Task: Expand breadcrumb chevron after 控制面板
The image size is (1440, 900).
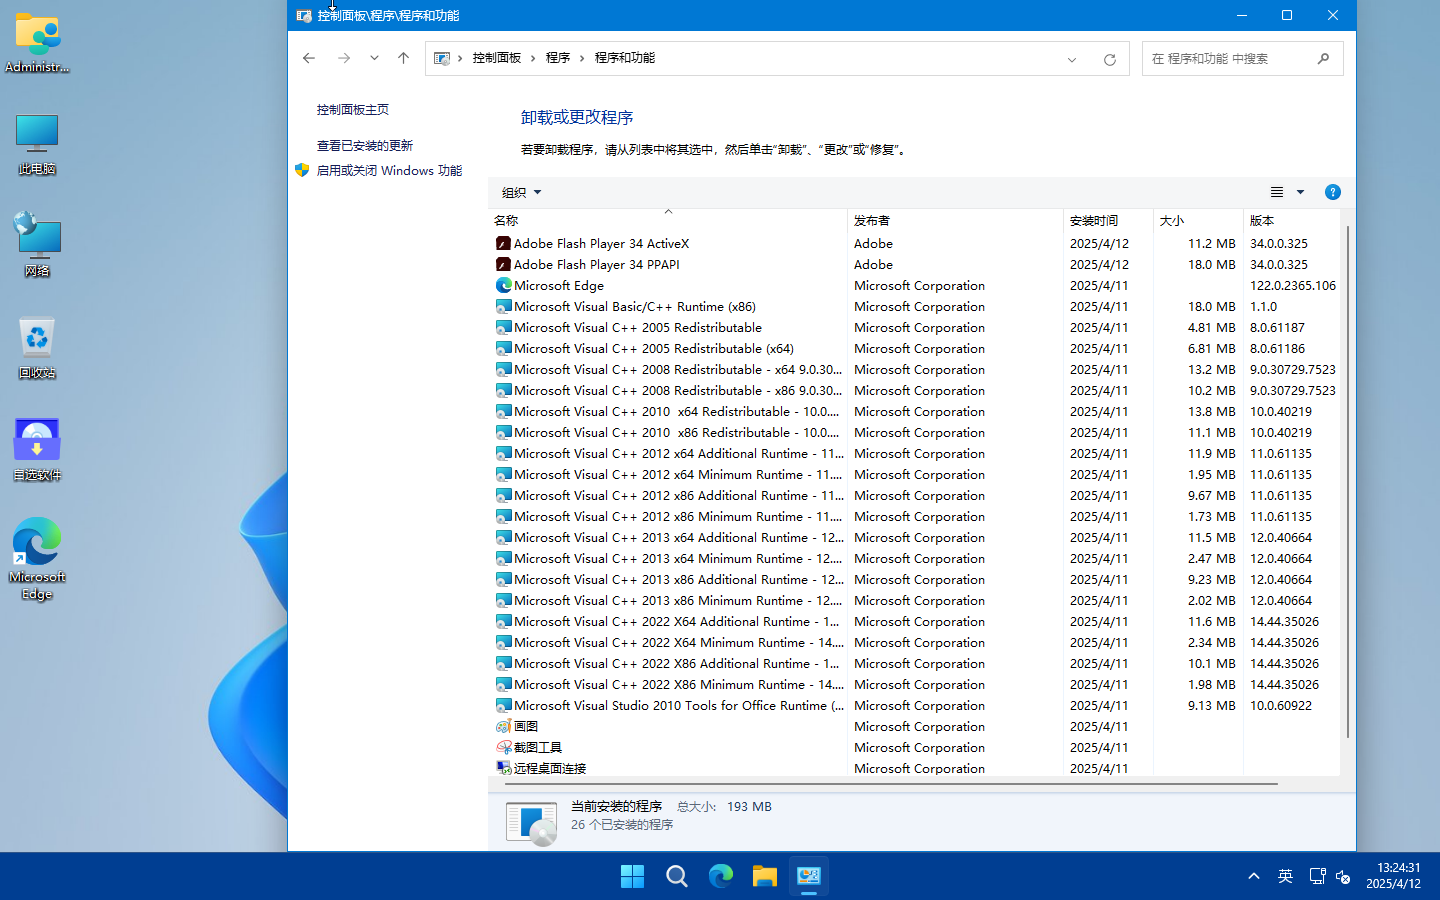Action: point(533,58)
